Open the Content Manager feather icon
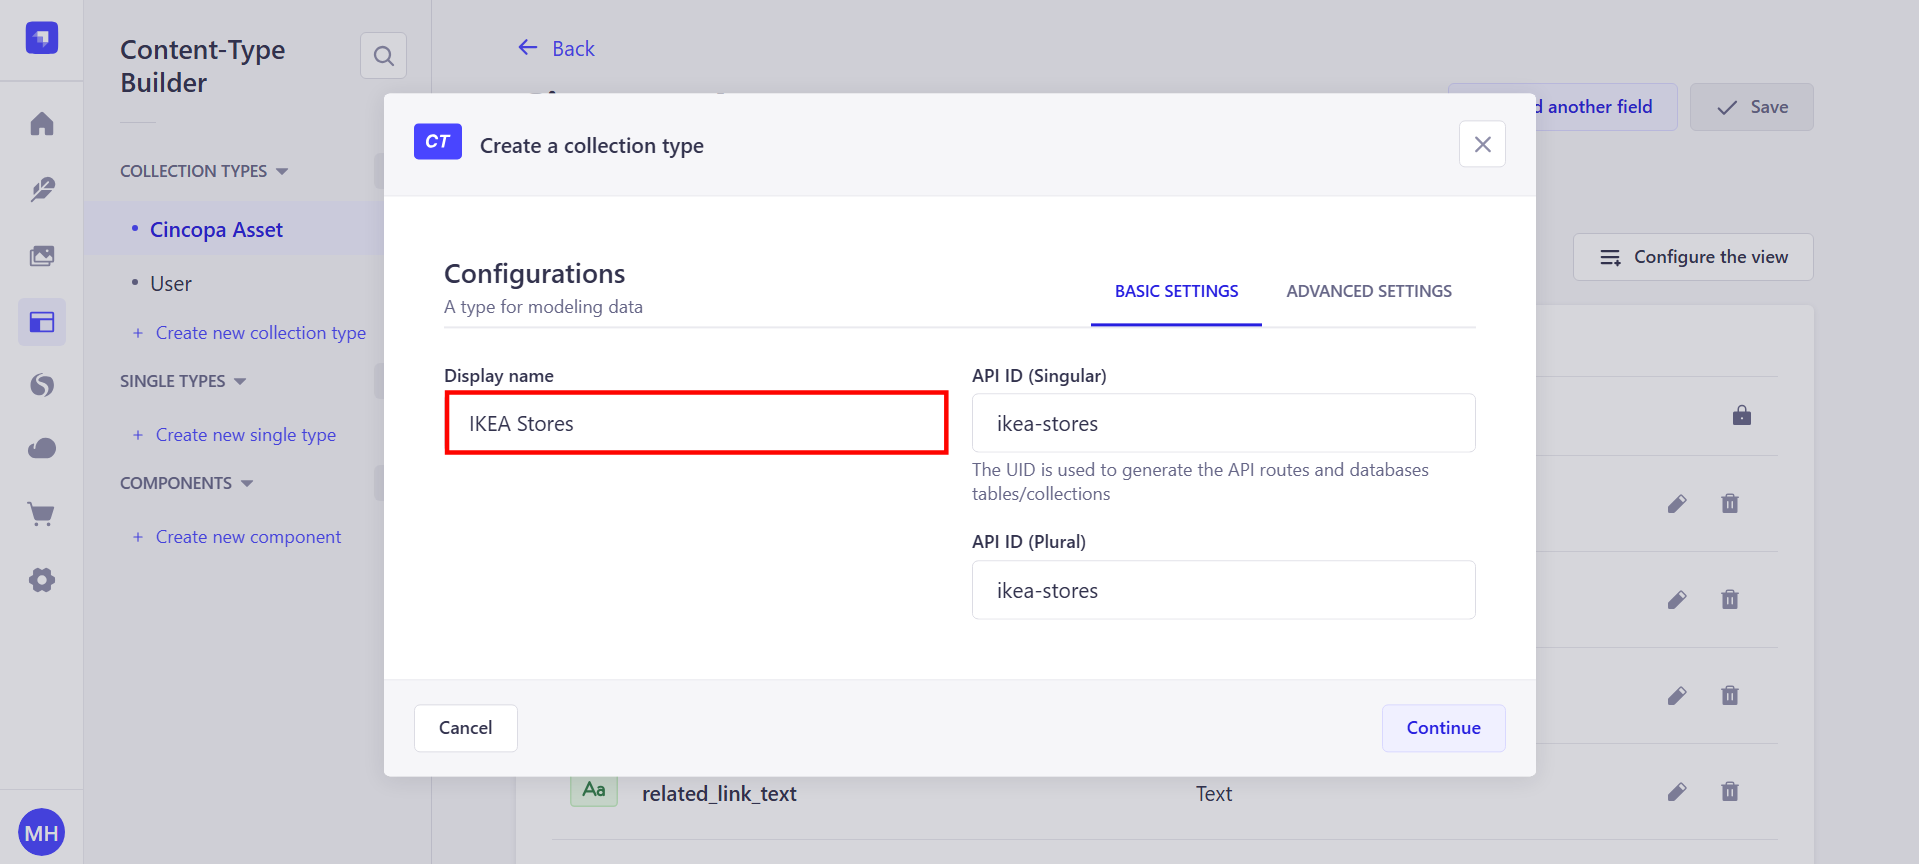 (x=41, y=190)
